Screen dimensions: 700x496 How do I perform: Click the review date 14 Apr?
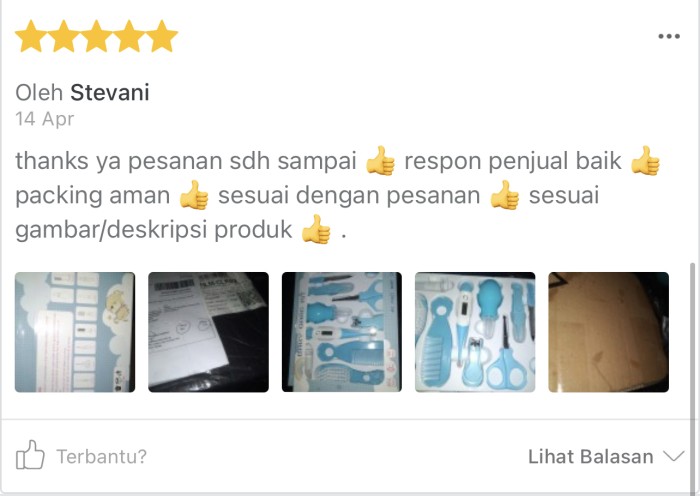(45, 119)
